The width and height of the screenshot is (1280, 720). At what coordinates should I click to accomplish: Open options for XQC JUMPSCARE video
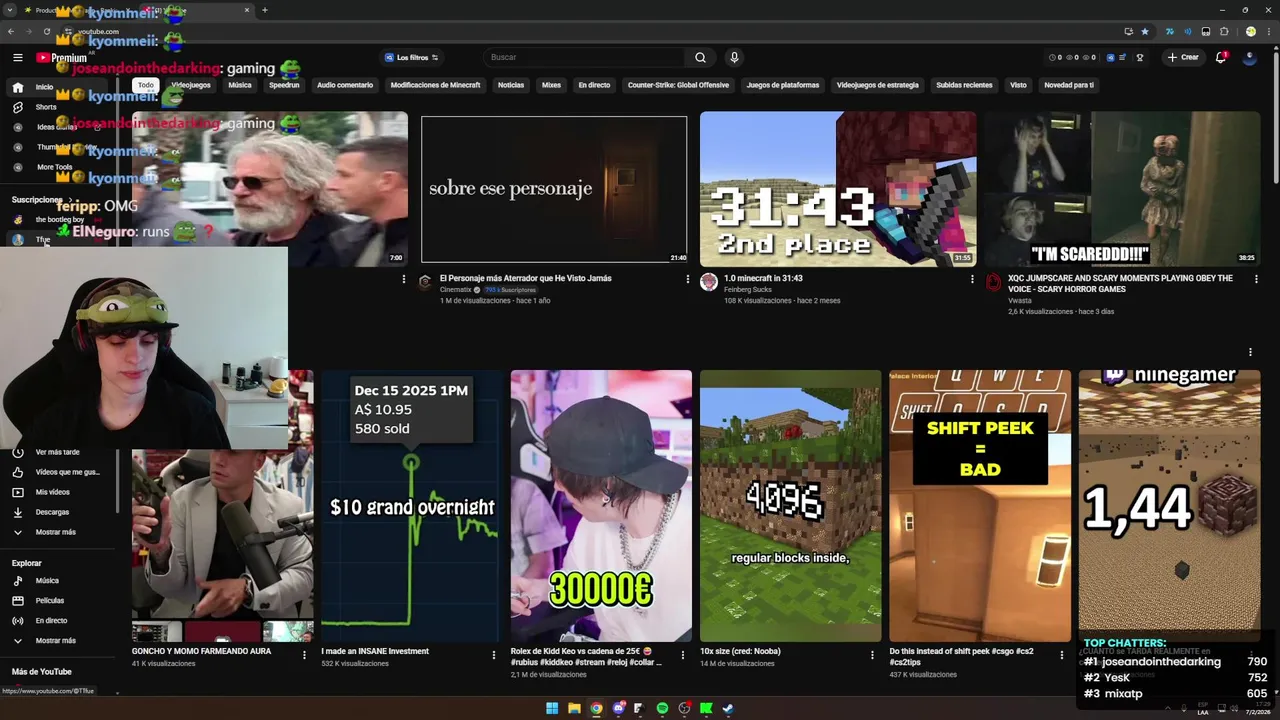point(1256,279)
